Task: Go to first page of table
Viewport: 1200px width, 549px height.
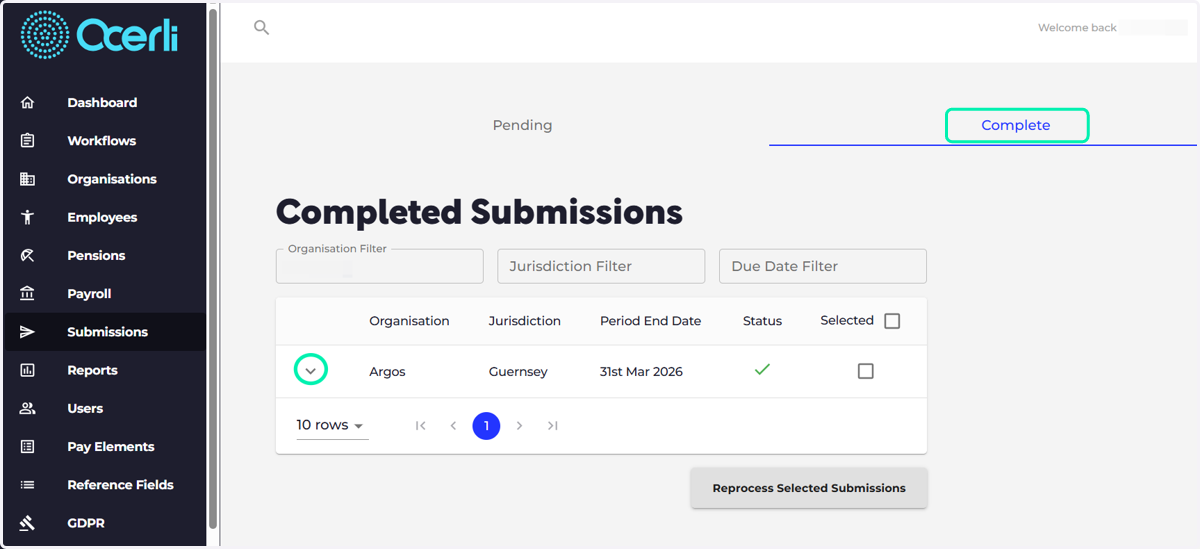Action: [420, 426]
